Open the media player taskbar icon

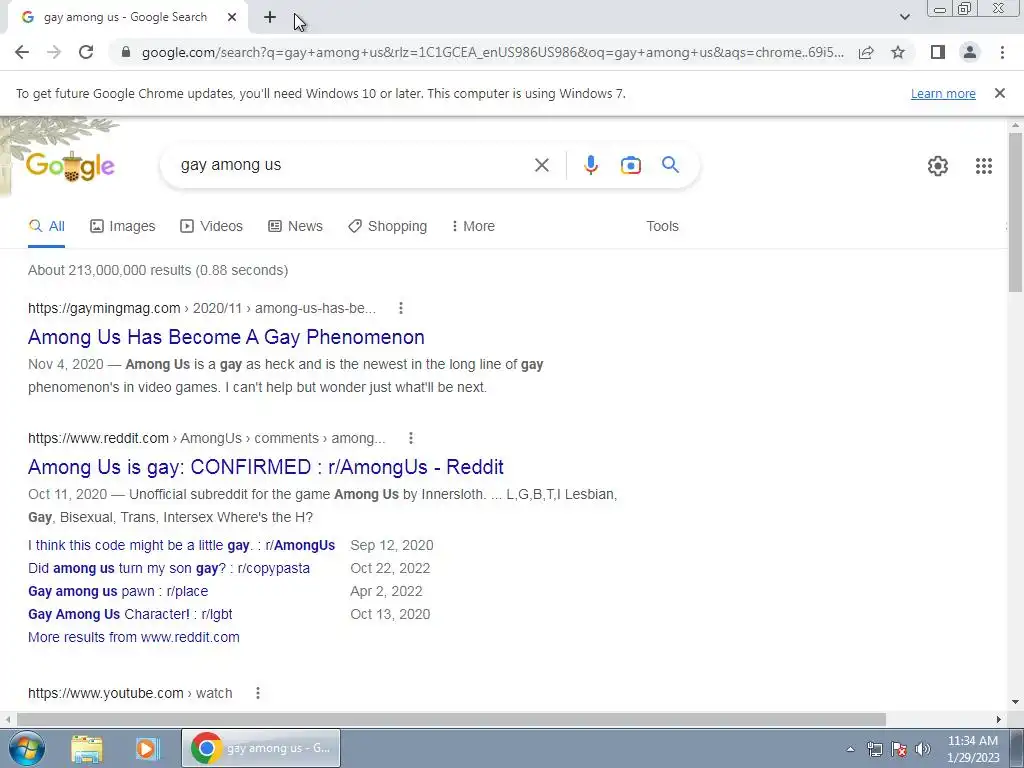click(x=148, y=748)
